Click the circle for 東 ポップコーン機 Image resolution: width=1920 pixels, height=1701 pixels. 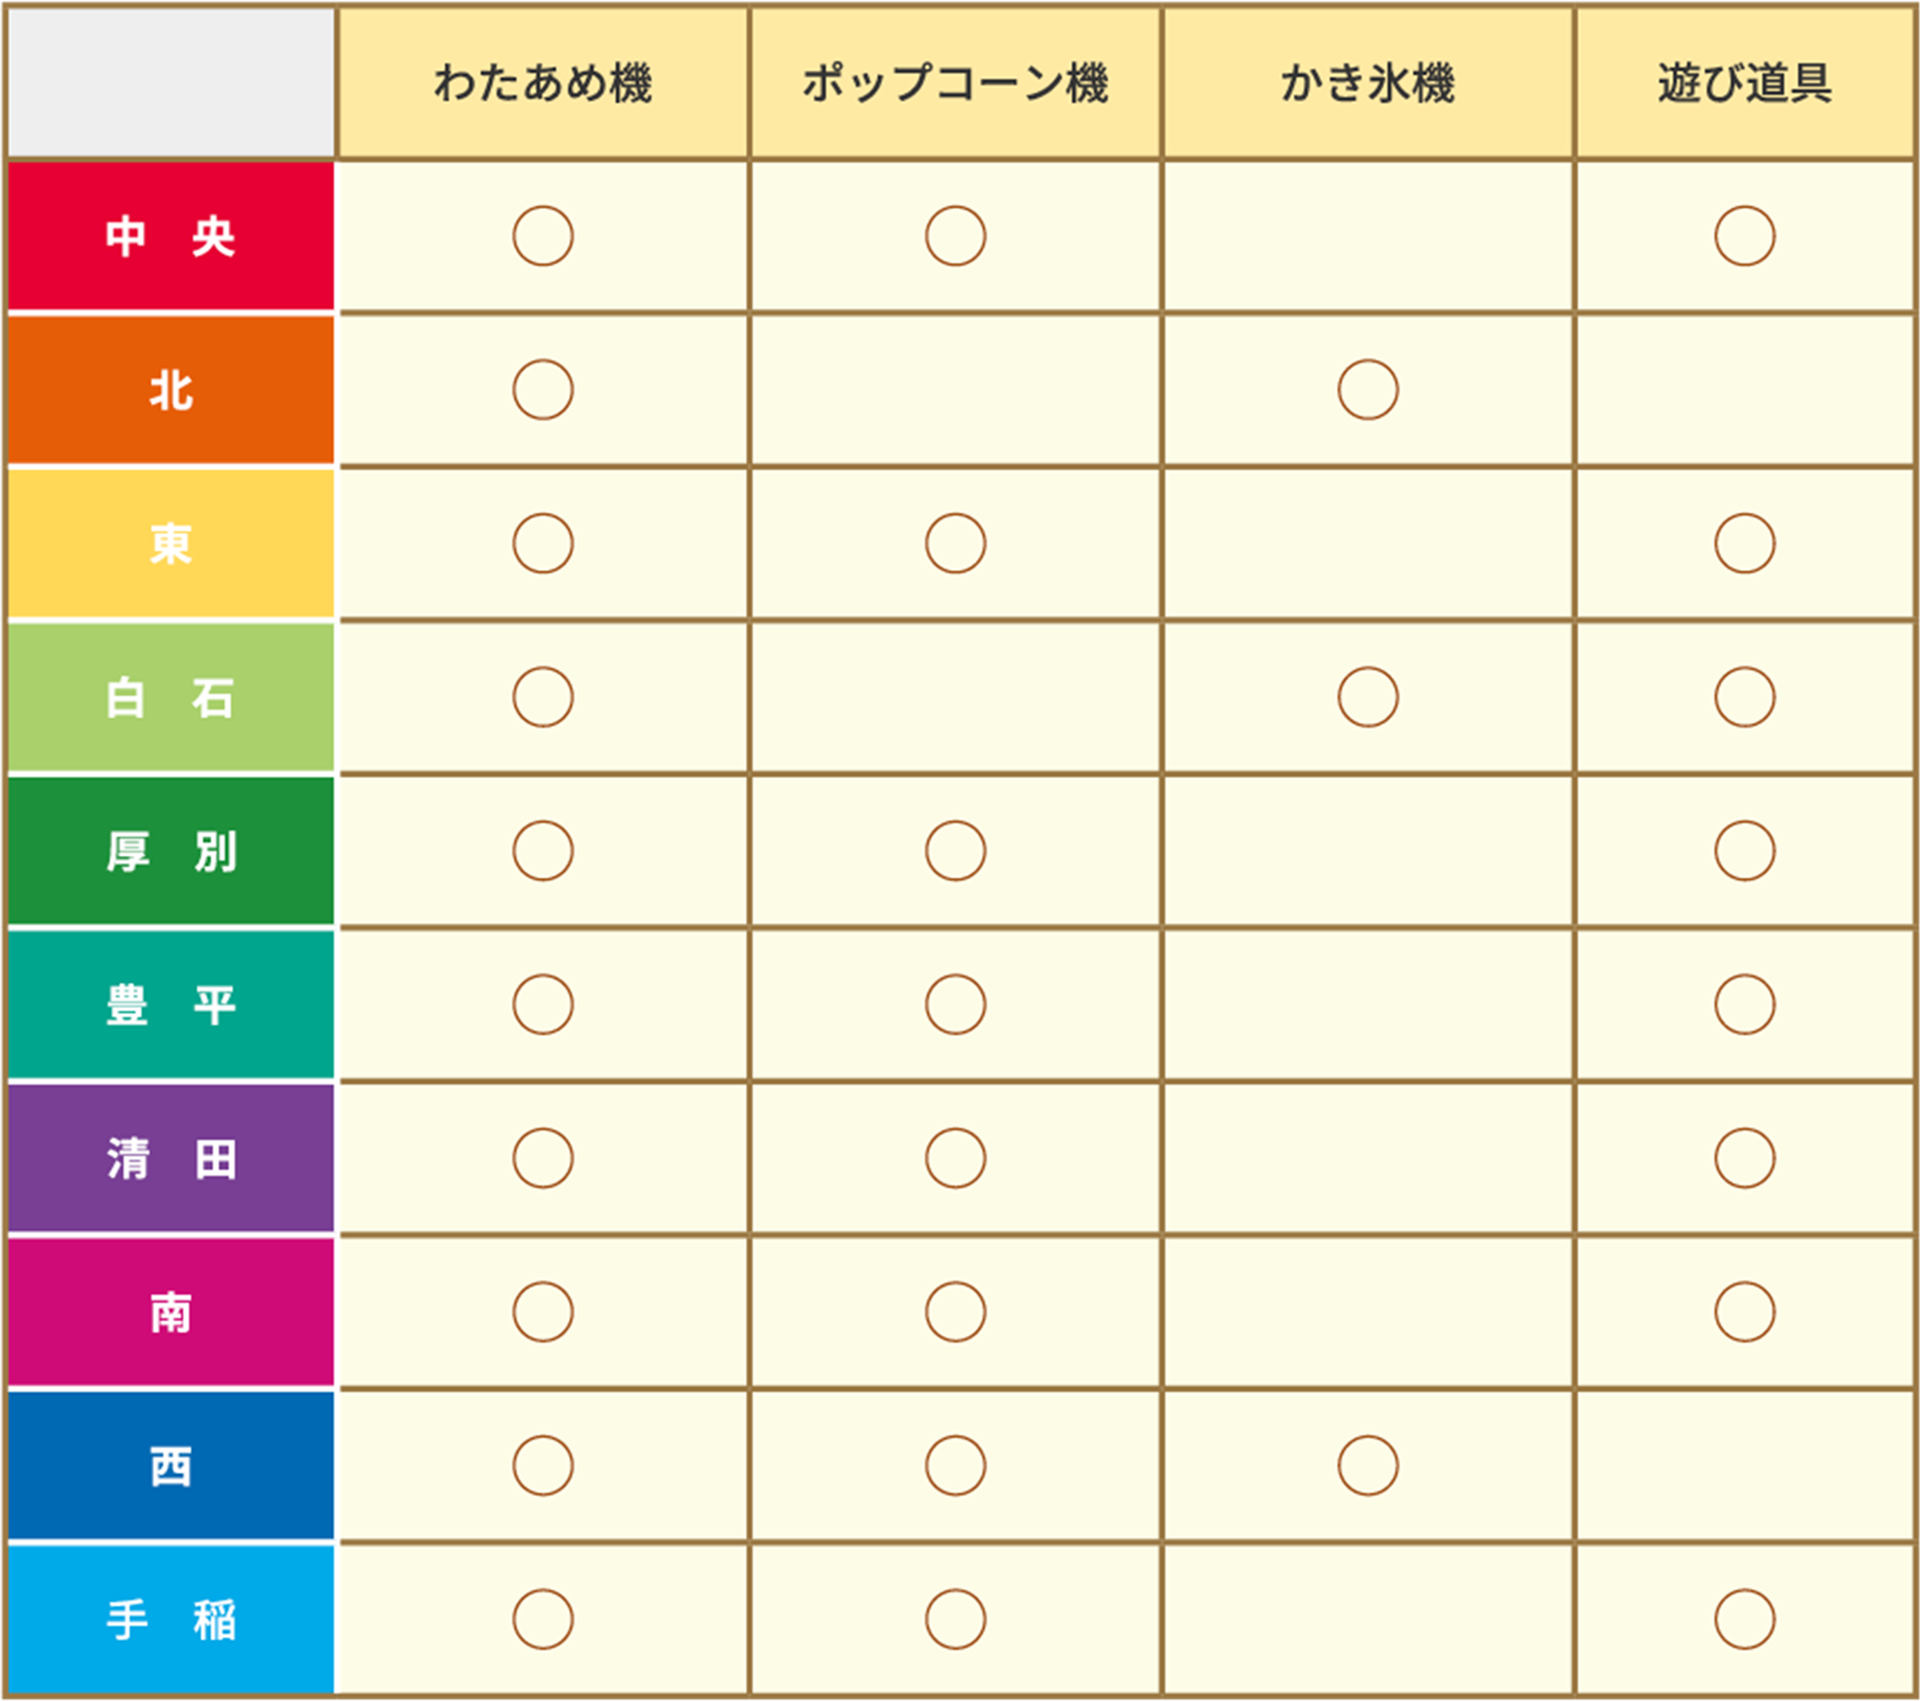click(x=955, y=543)
